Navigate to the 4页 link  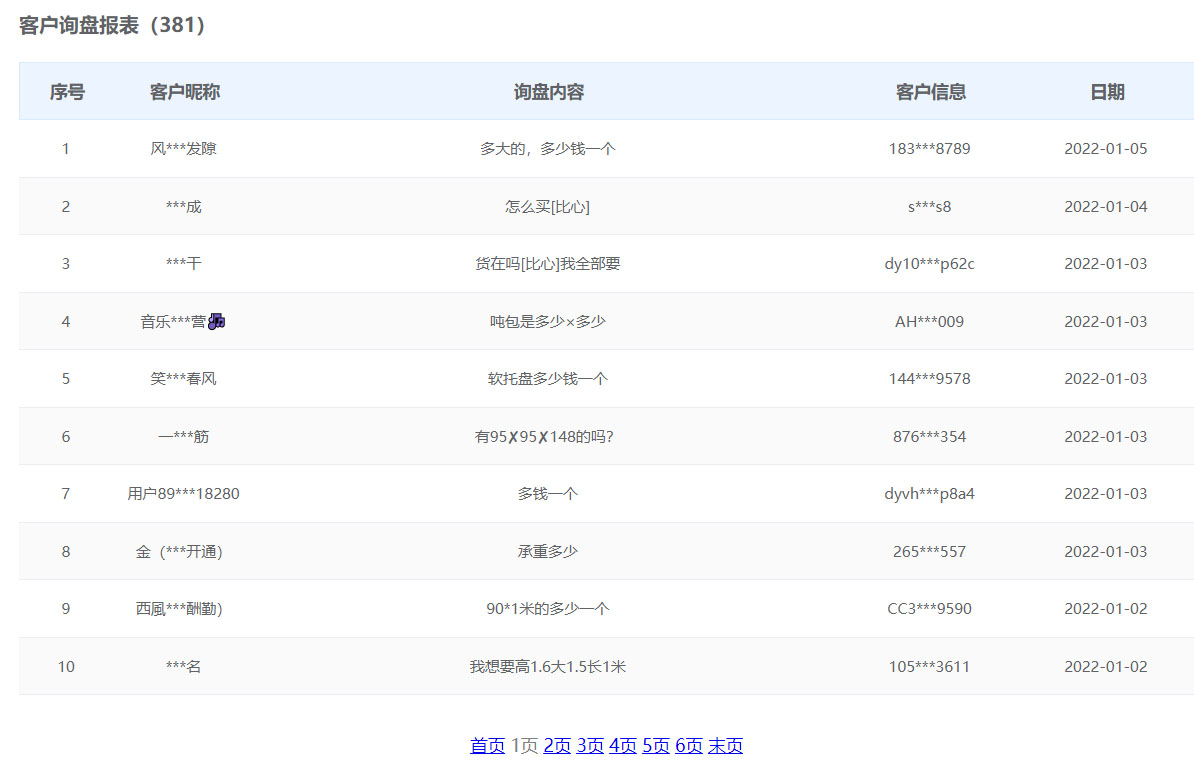click(x=622, y=745)
